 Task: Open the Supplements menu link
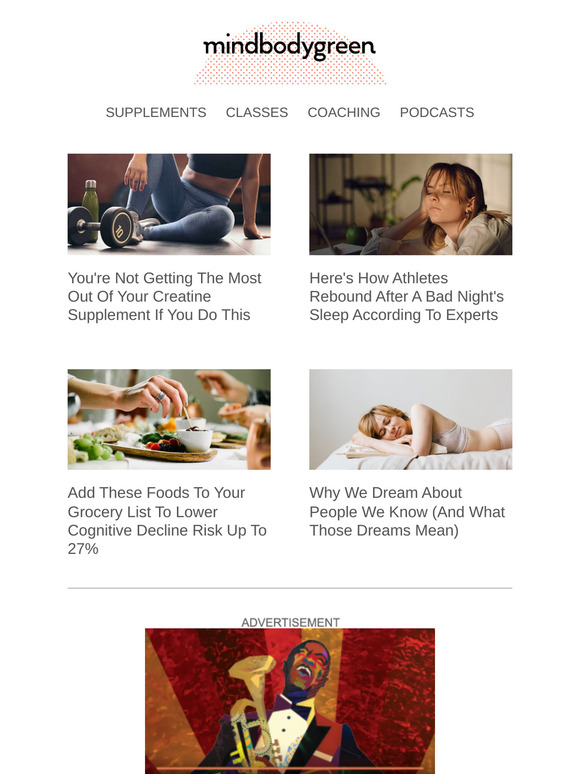click(x=156, y=113)
